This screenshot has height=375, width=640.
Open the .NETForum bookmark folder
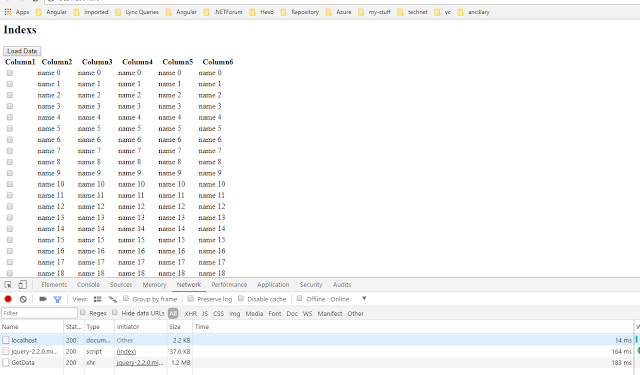[x=181, y=12]
